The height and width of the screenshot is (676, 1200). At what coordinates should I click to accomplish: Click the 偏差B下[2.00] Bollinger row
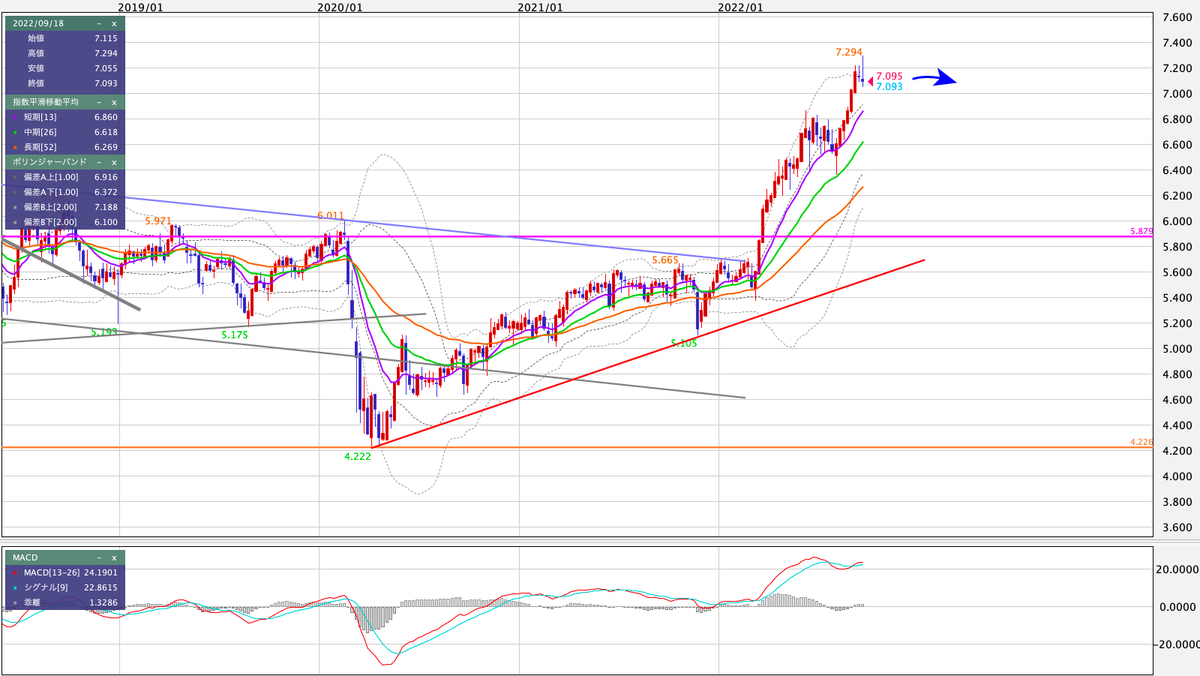64,222
